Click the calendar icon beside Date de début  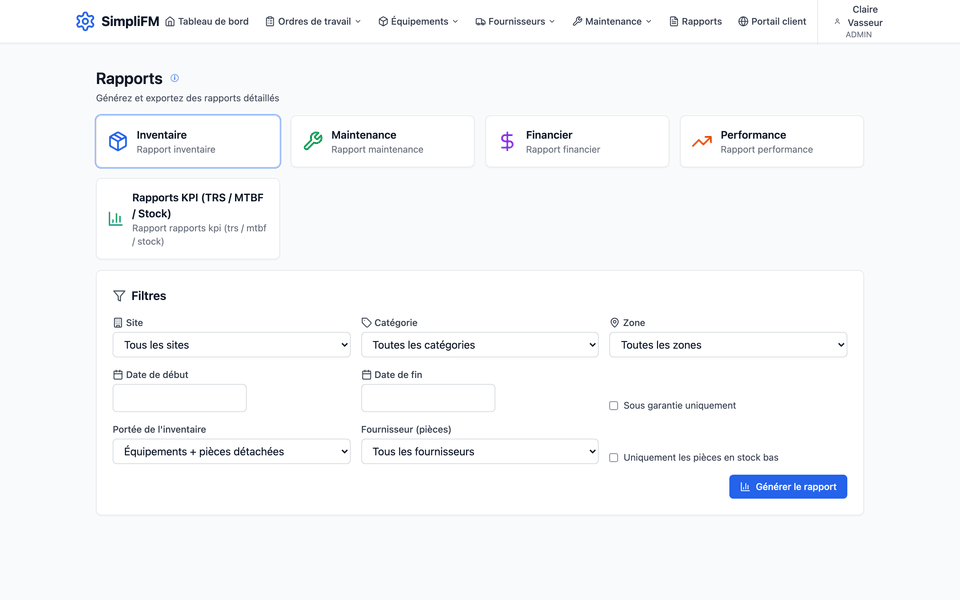(x=118, y=375)
